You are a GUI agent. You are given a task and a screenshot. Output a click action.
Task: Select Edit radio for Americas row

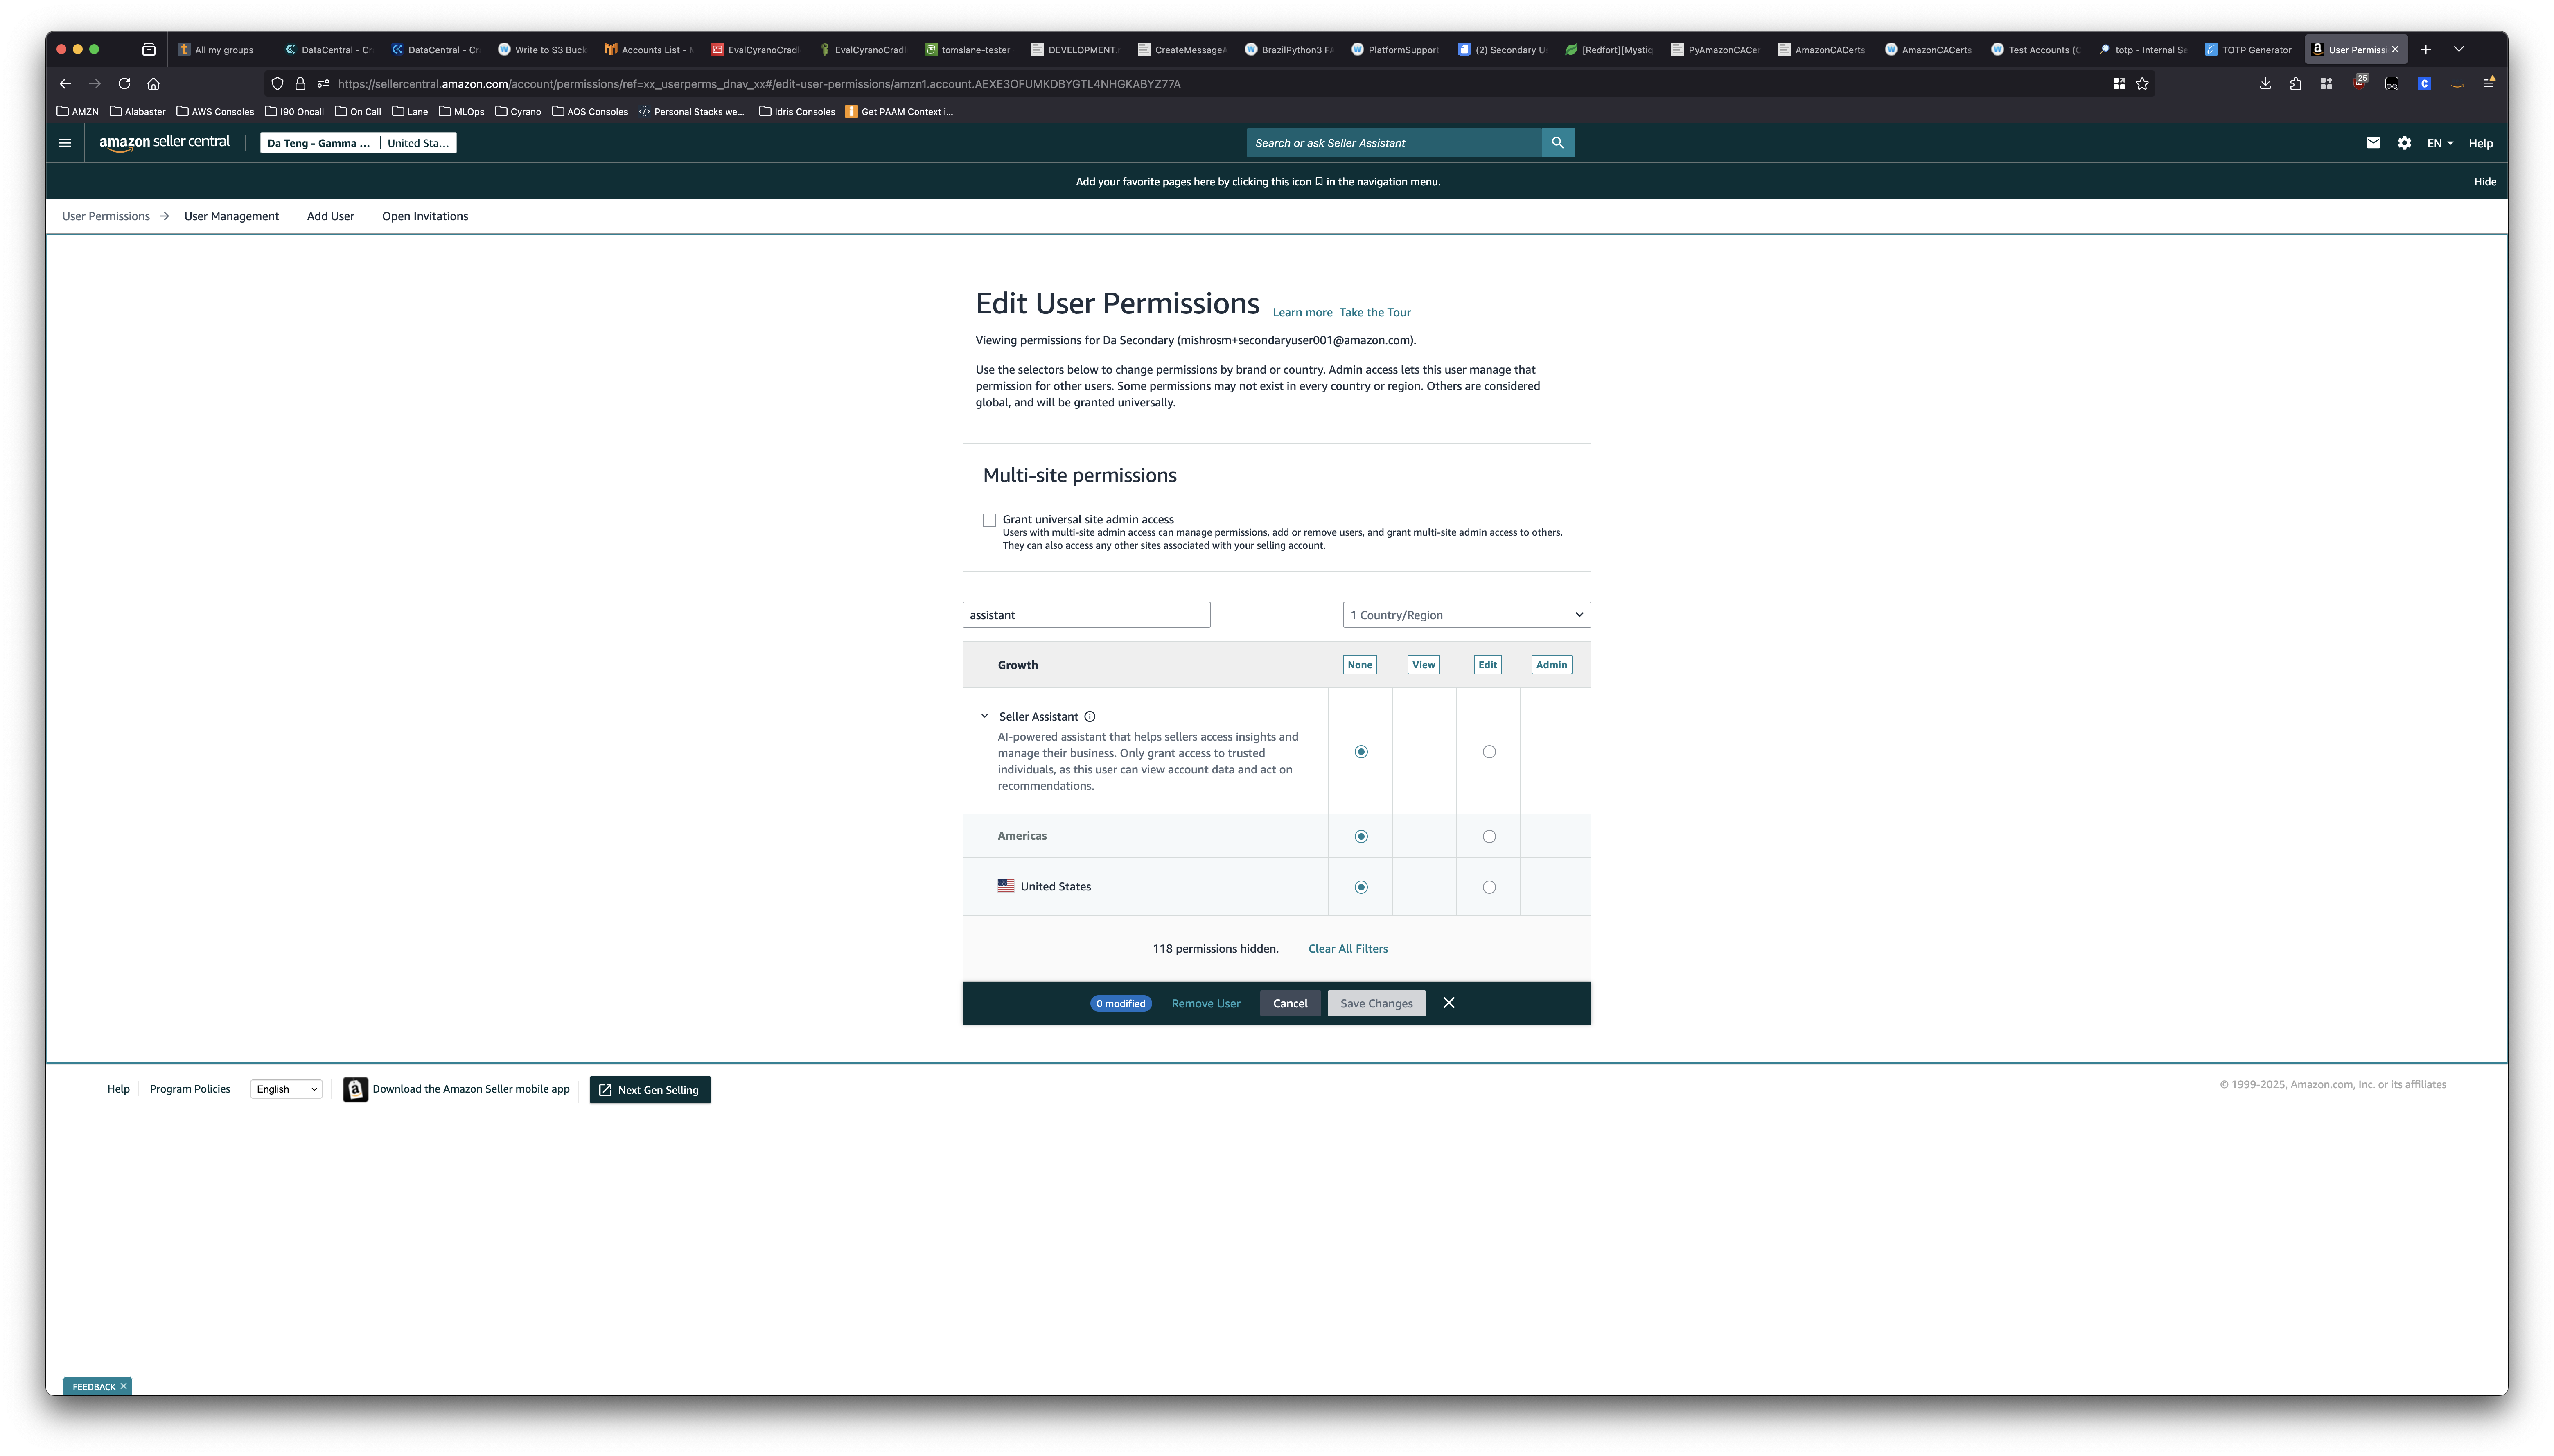[x=1489, y=837]
